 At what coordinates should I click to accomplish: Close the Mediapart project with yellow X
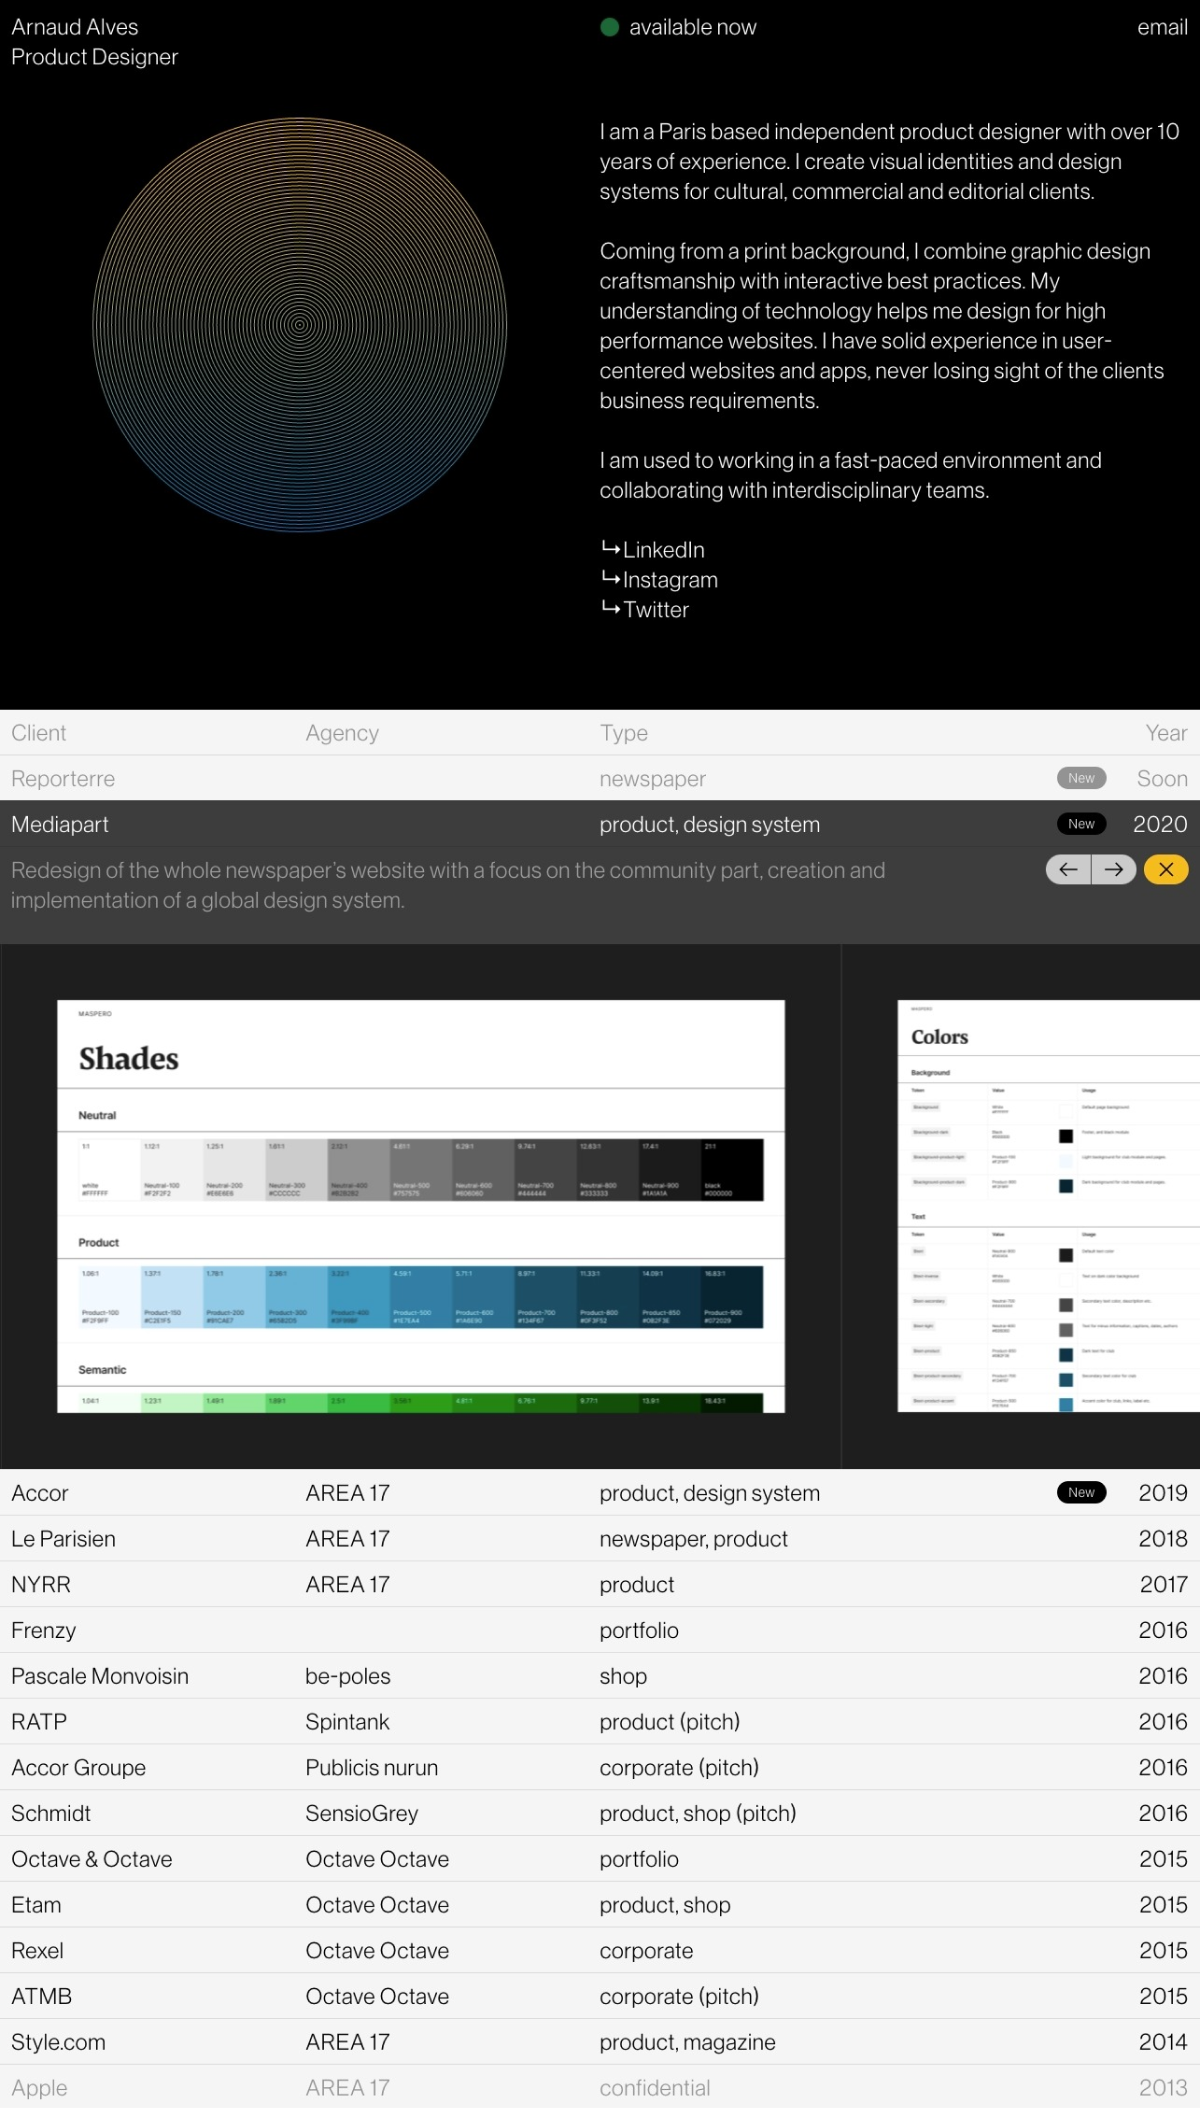click(x=1166, y=870)
